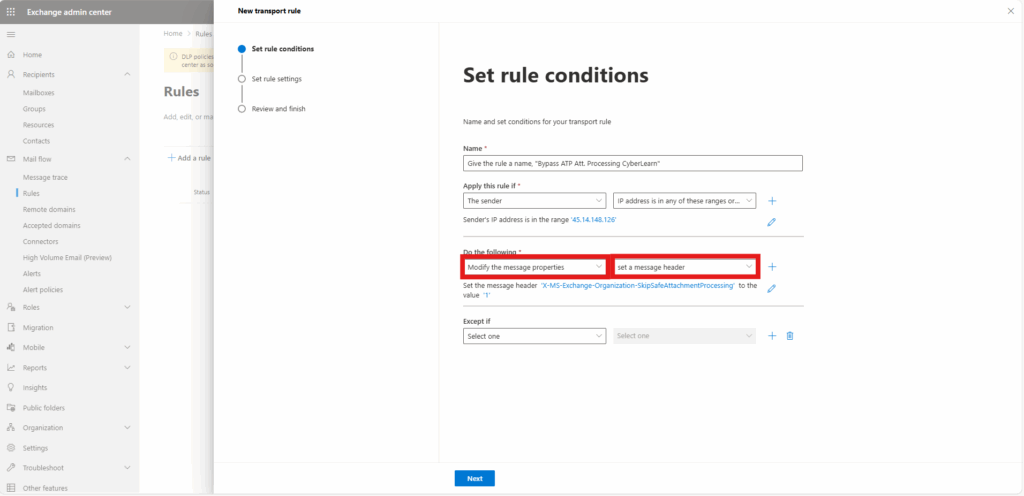Click the pencil icon to edit message header value
The width and height of the screenshot is (1024, 496).
[x=771, y=288]
